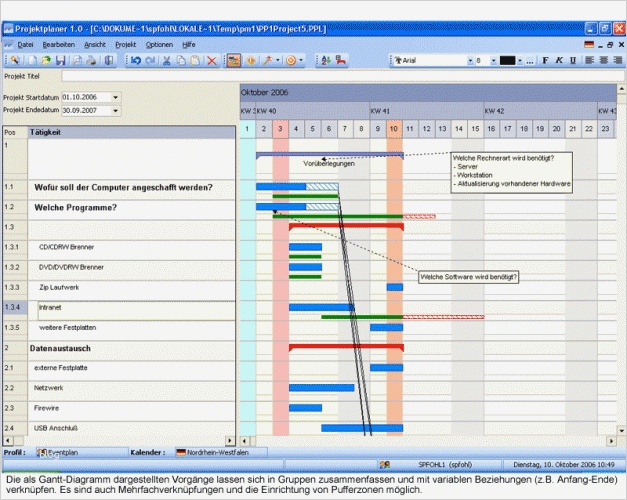Click the magic wand tool icon
Screen dimensions: 627x500
(267, 60)
